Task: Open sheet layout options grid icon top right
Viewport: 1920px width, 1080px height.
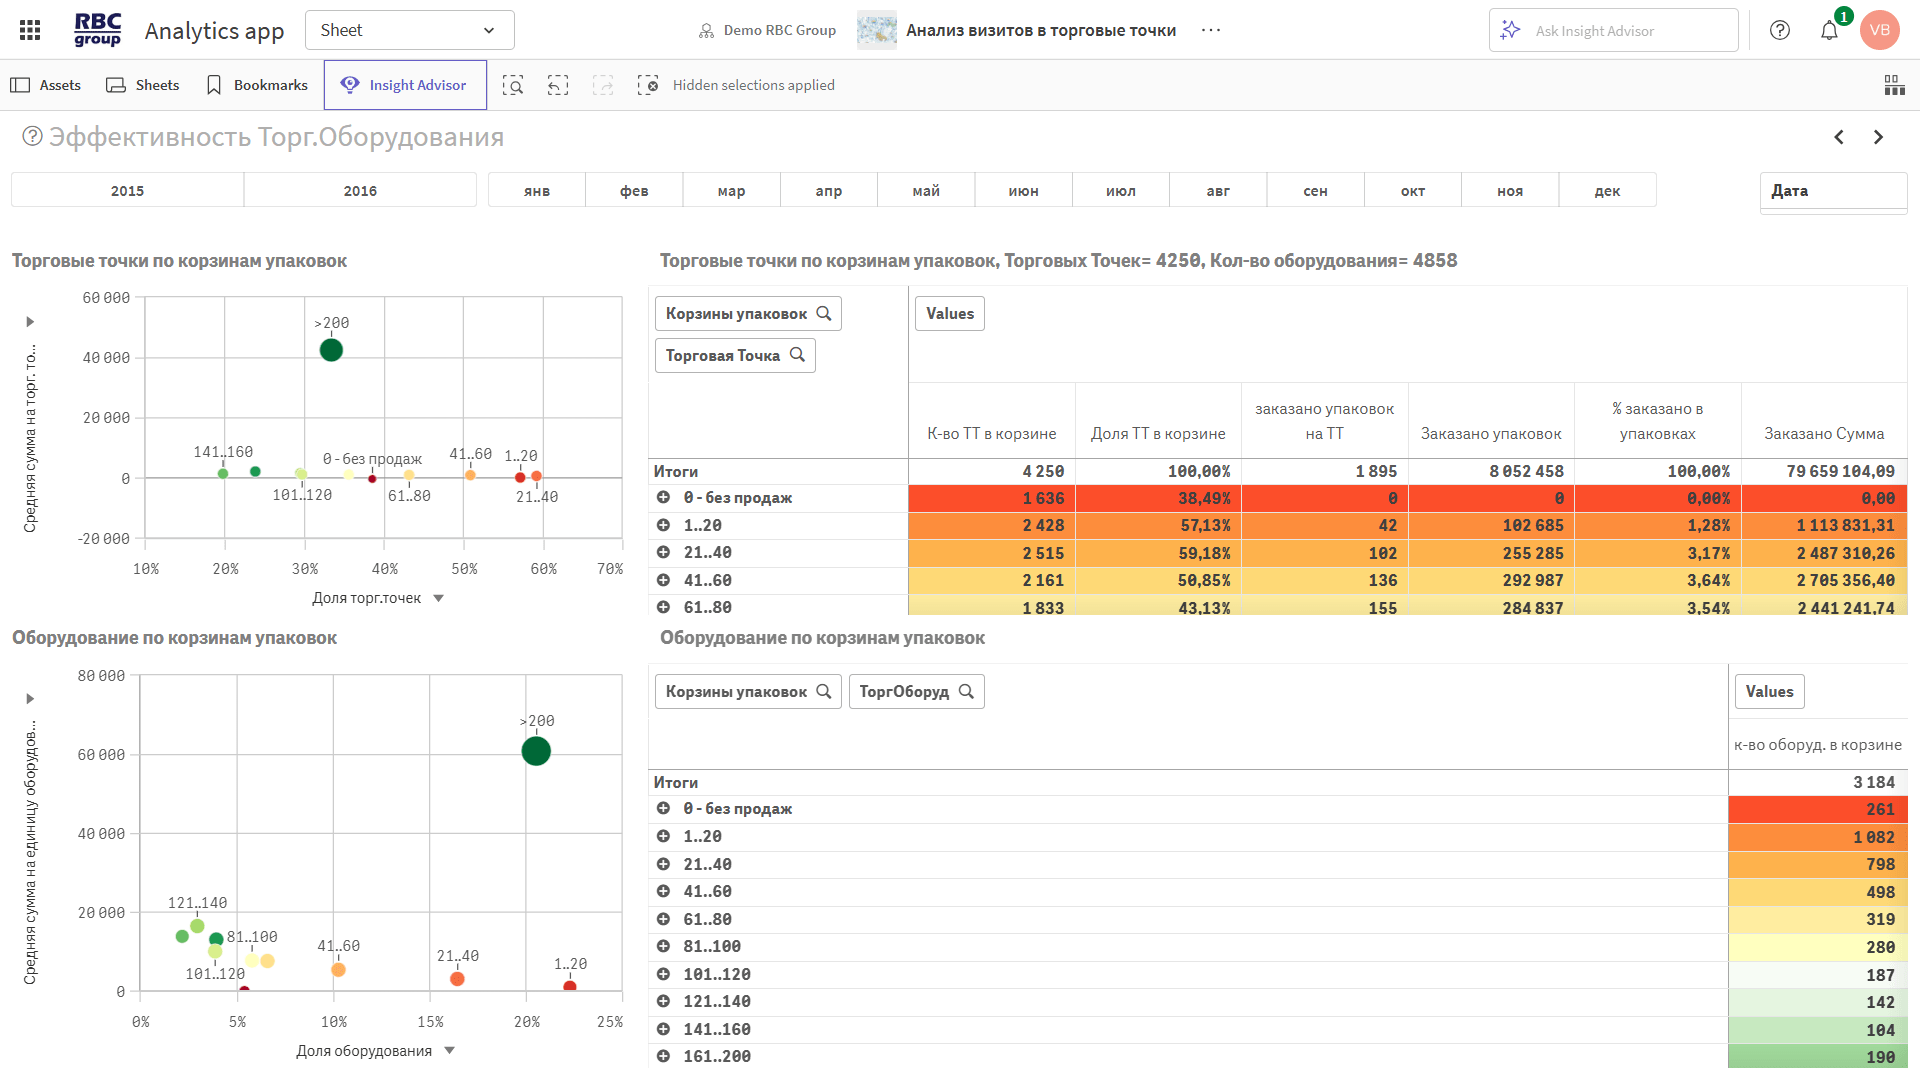Action: click(x=1895, y=85)
